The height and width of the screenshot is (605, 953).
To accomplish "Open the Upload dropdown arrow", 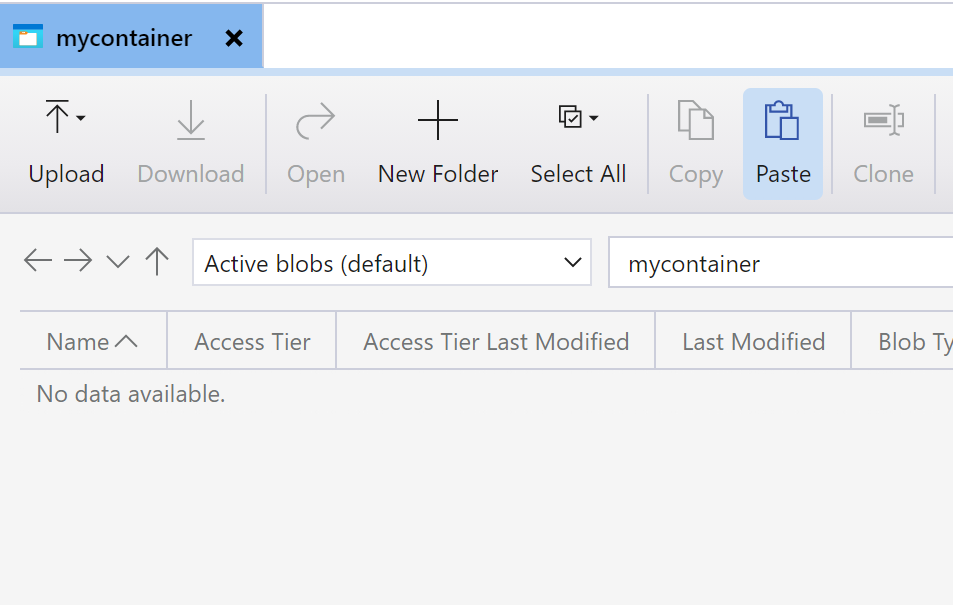I will click(x=81, y=119).
